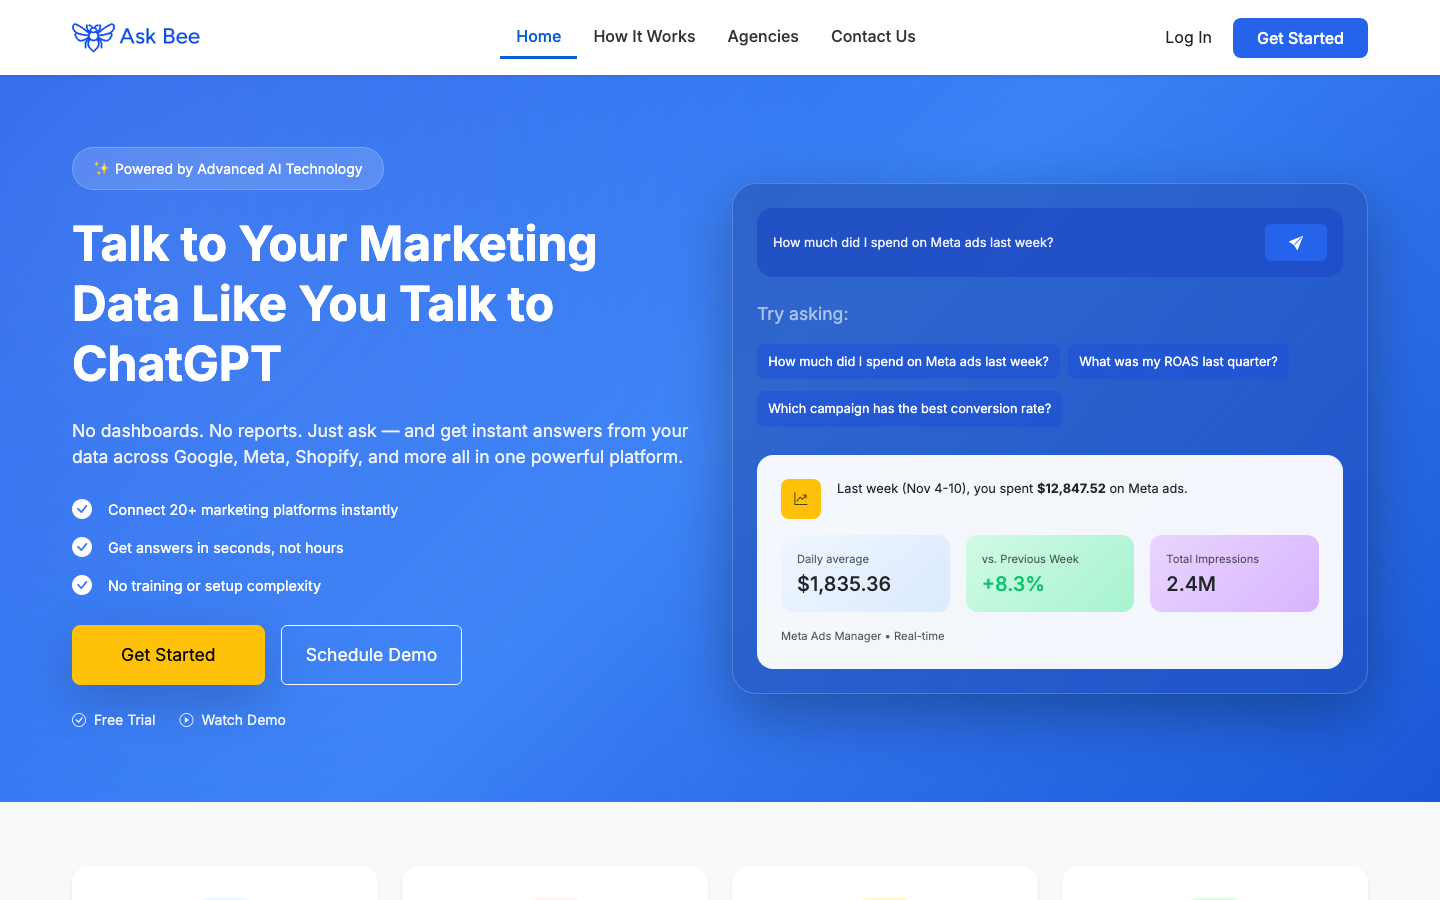Click the Total Impressions 2.4M card
The width and height of the screenshot is (1440, 900).
pos(1234,573)
